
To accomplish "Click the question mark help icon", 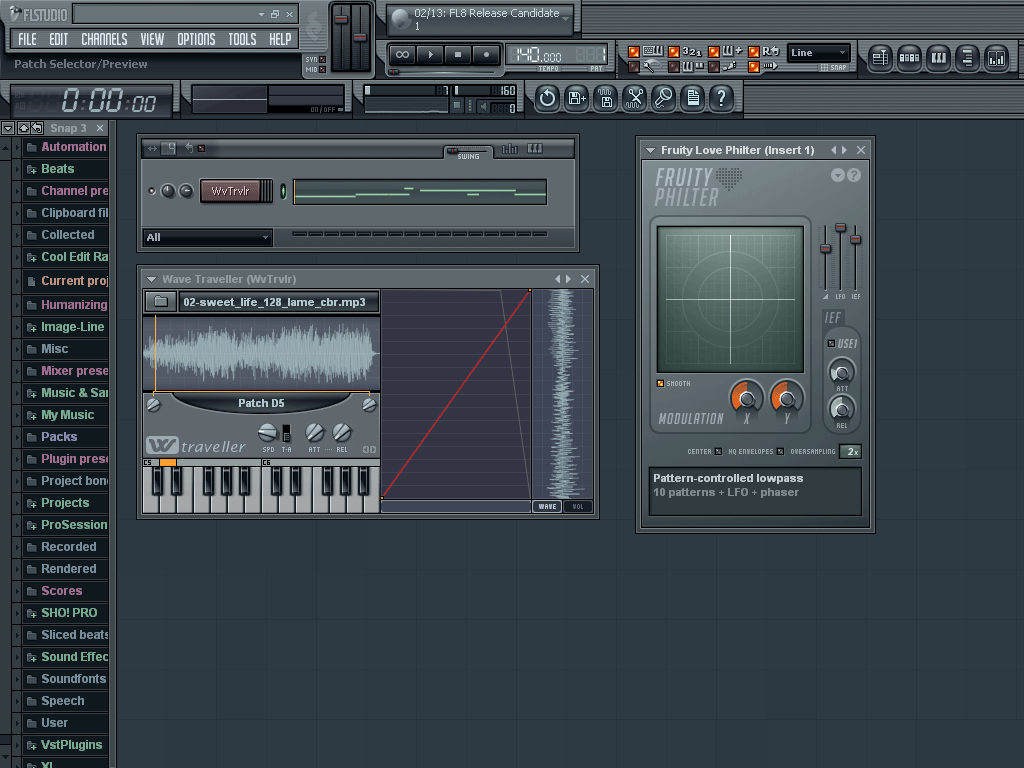I will pos(722,99).
